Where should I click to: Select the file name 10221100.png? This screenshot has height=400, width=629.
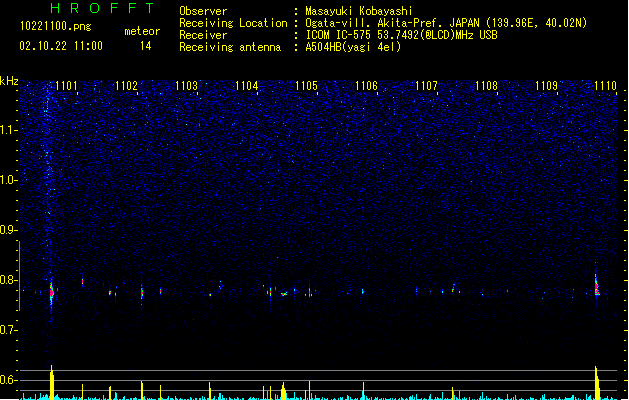55,26
